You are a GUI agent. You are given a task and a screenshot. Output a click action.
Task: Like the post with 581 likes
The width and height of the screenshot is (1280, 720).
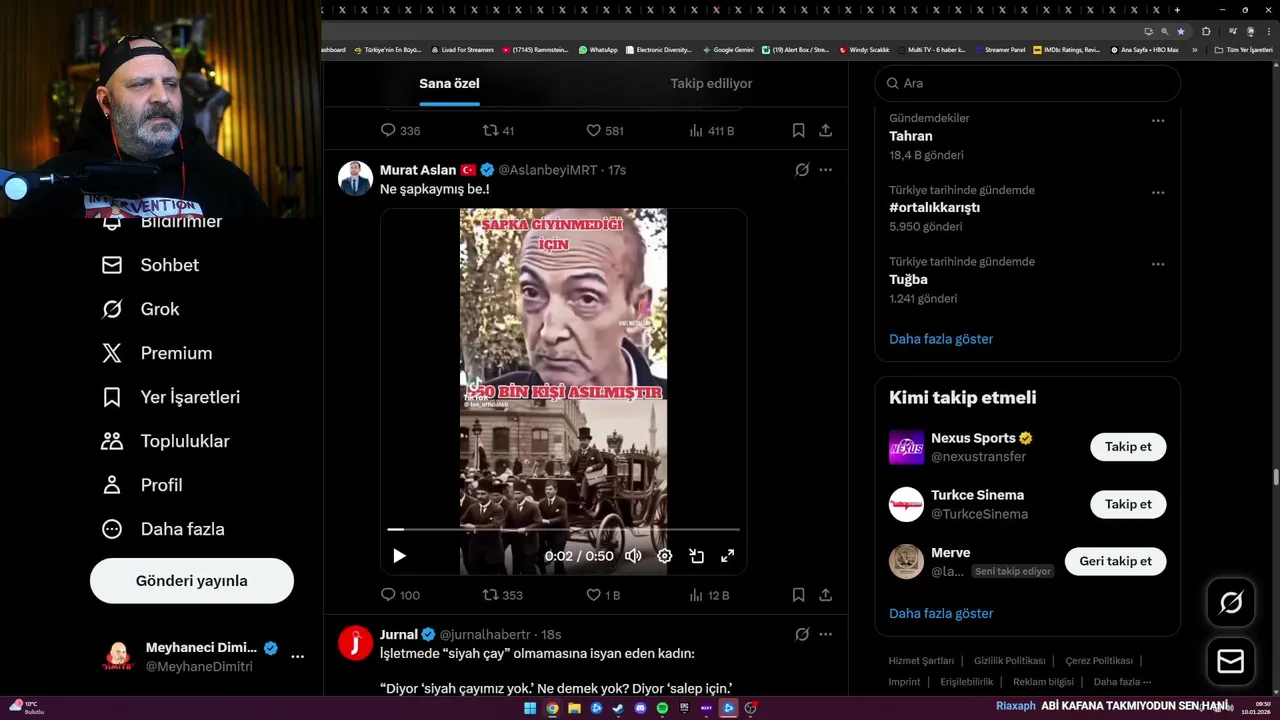pyautogui.click(x=605, y=130)
